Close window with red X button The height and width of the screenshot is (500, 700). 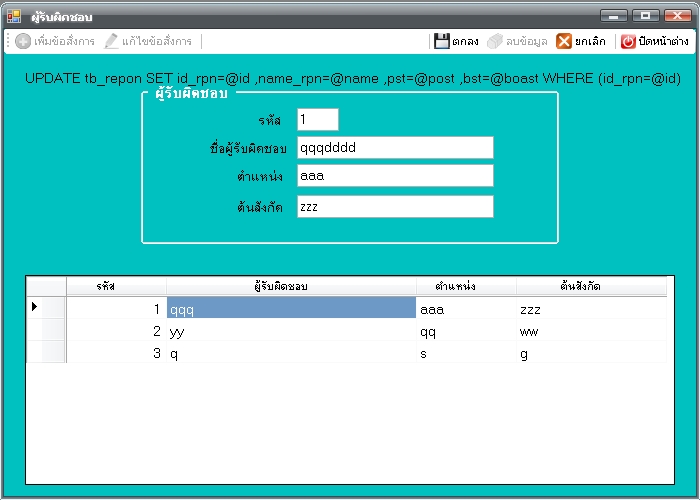[x=678, y=16]
